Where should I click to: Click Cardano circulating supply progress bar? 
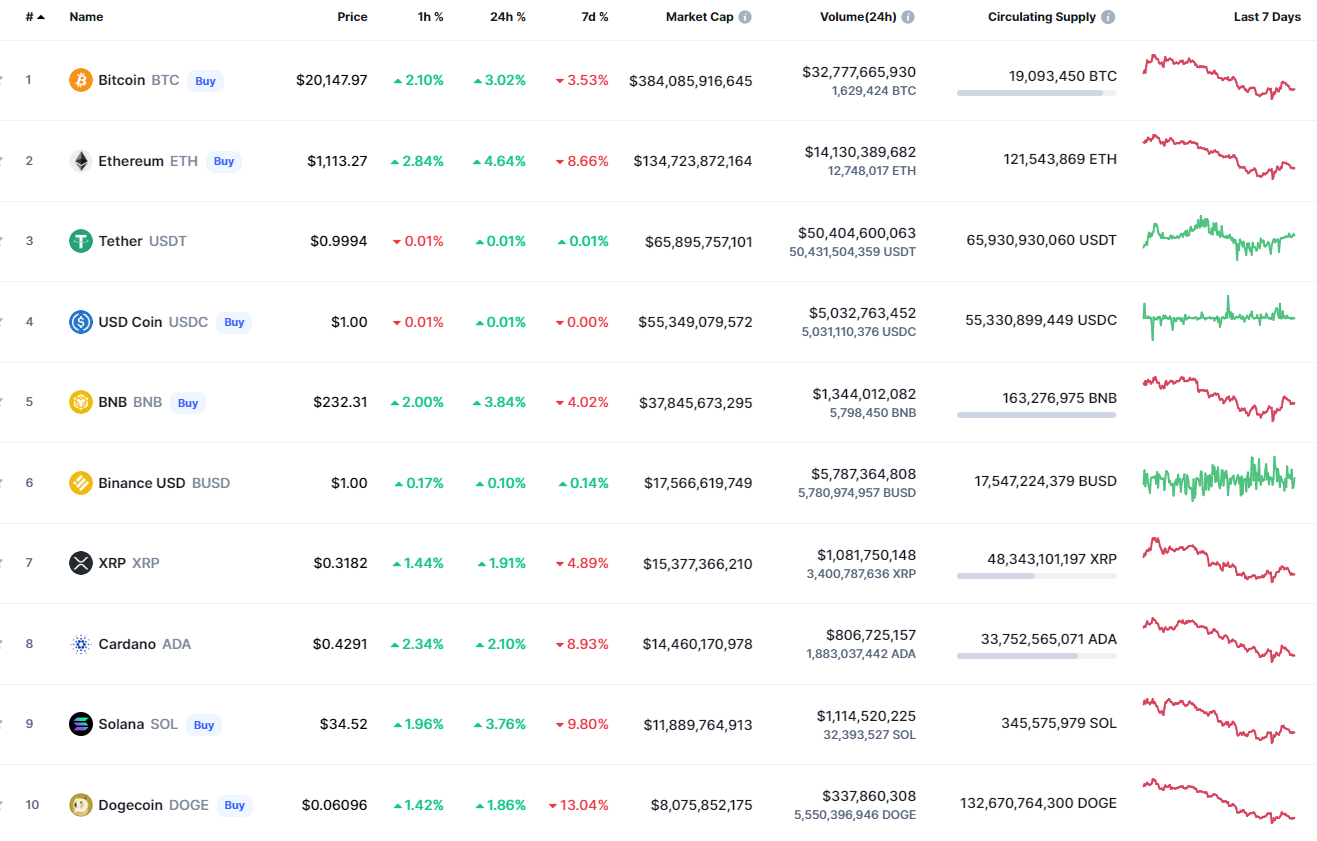(x=1037, y=656)
